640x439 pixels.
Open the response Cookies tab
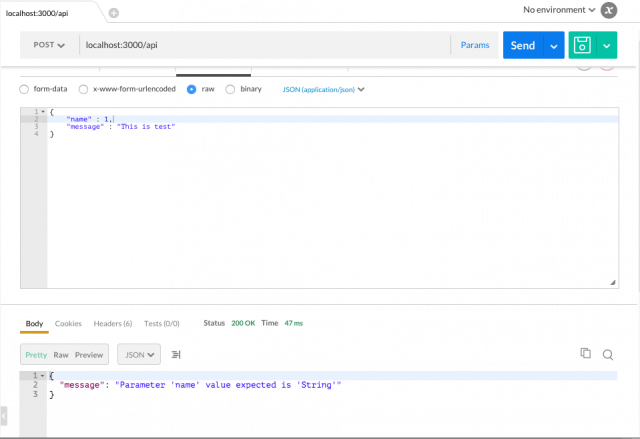click(x=68, y=324)
